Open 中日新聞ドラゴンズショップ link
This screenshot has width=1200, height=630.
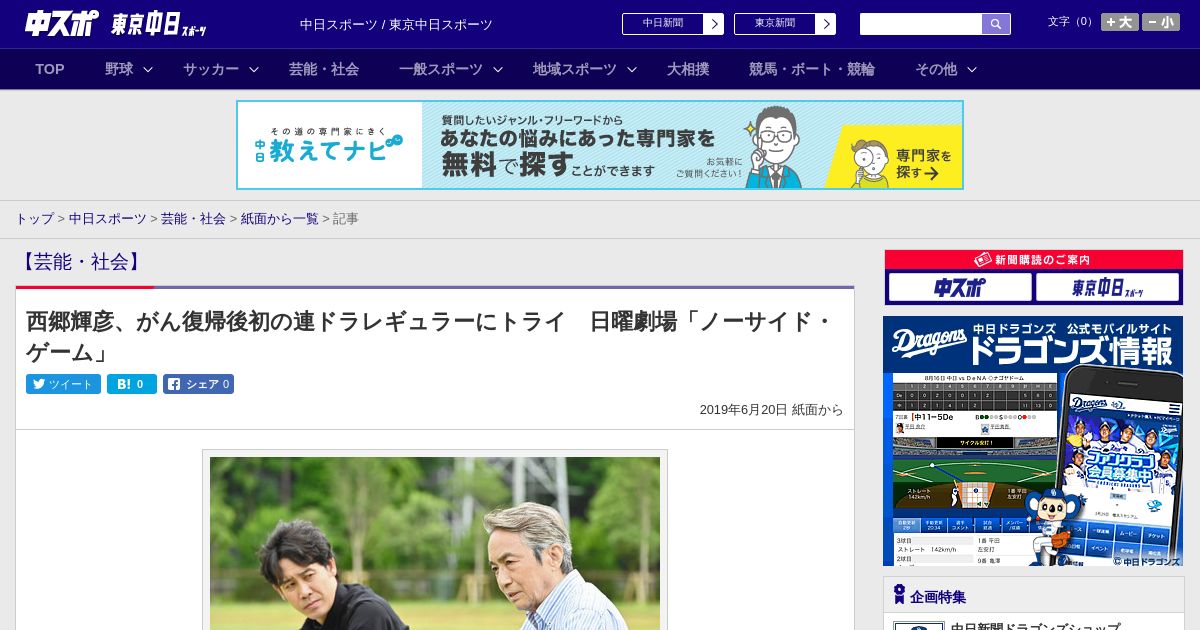coord(1035,626)
